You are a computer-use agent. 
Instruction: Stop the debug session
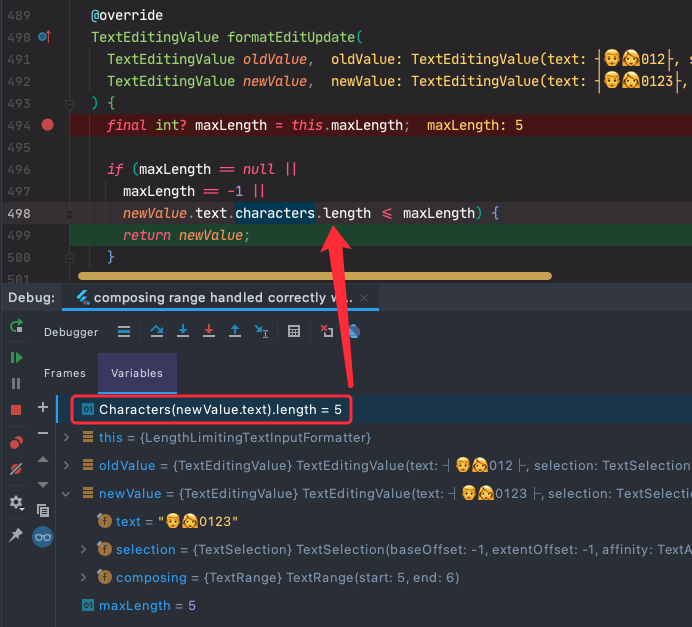click(16, 410)
